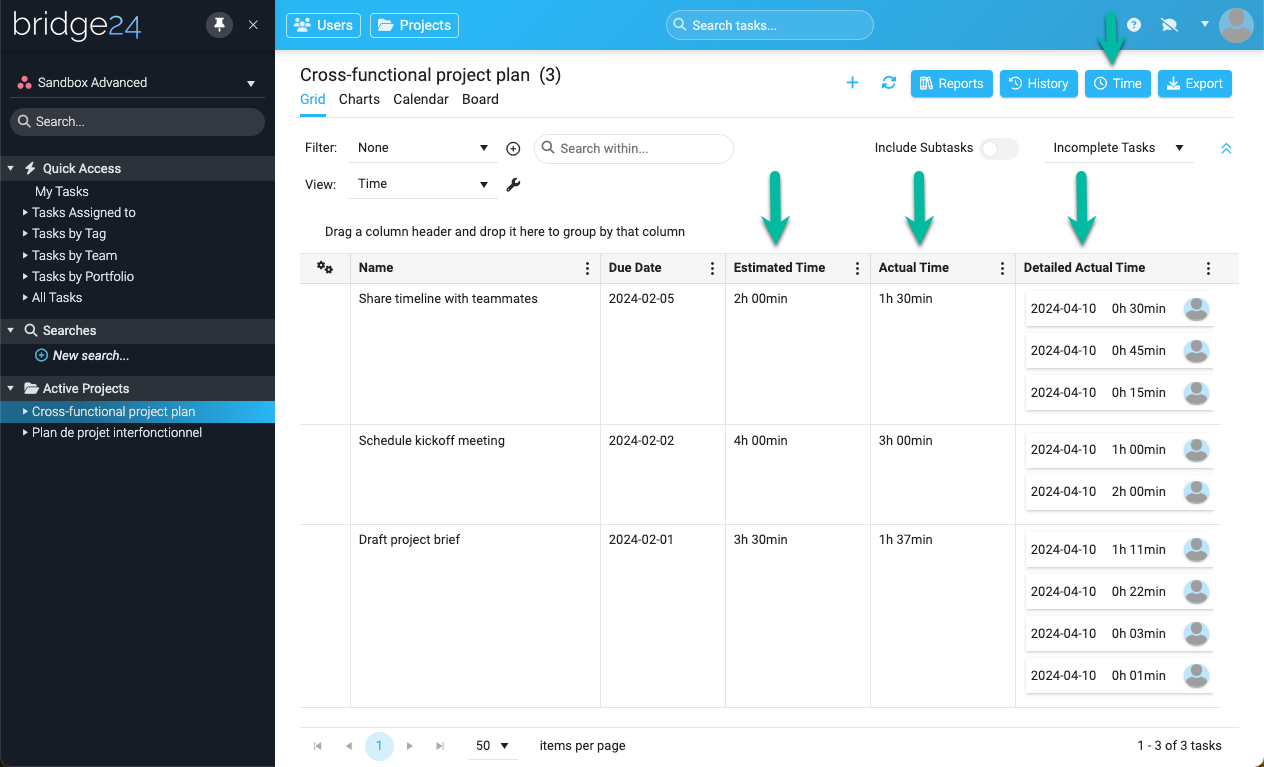Collapse the Active Projects section
Image resolution: width=1264 pixels, height=767 pixels.
click(11, 388)
